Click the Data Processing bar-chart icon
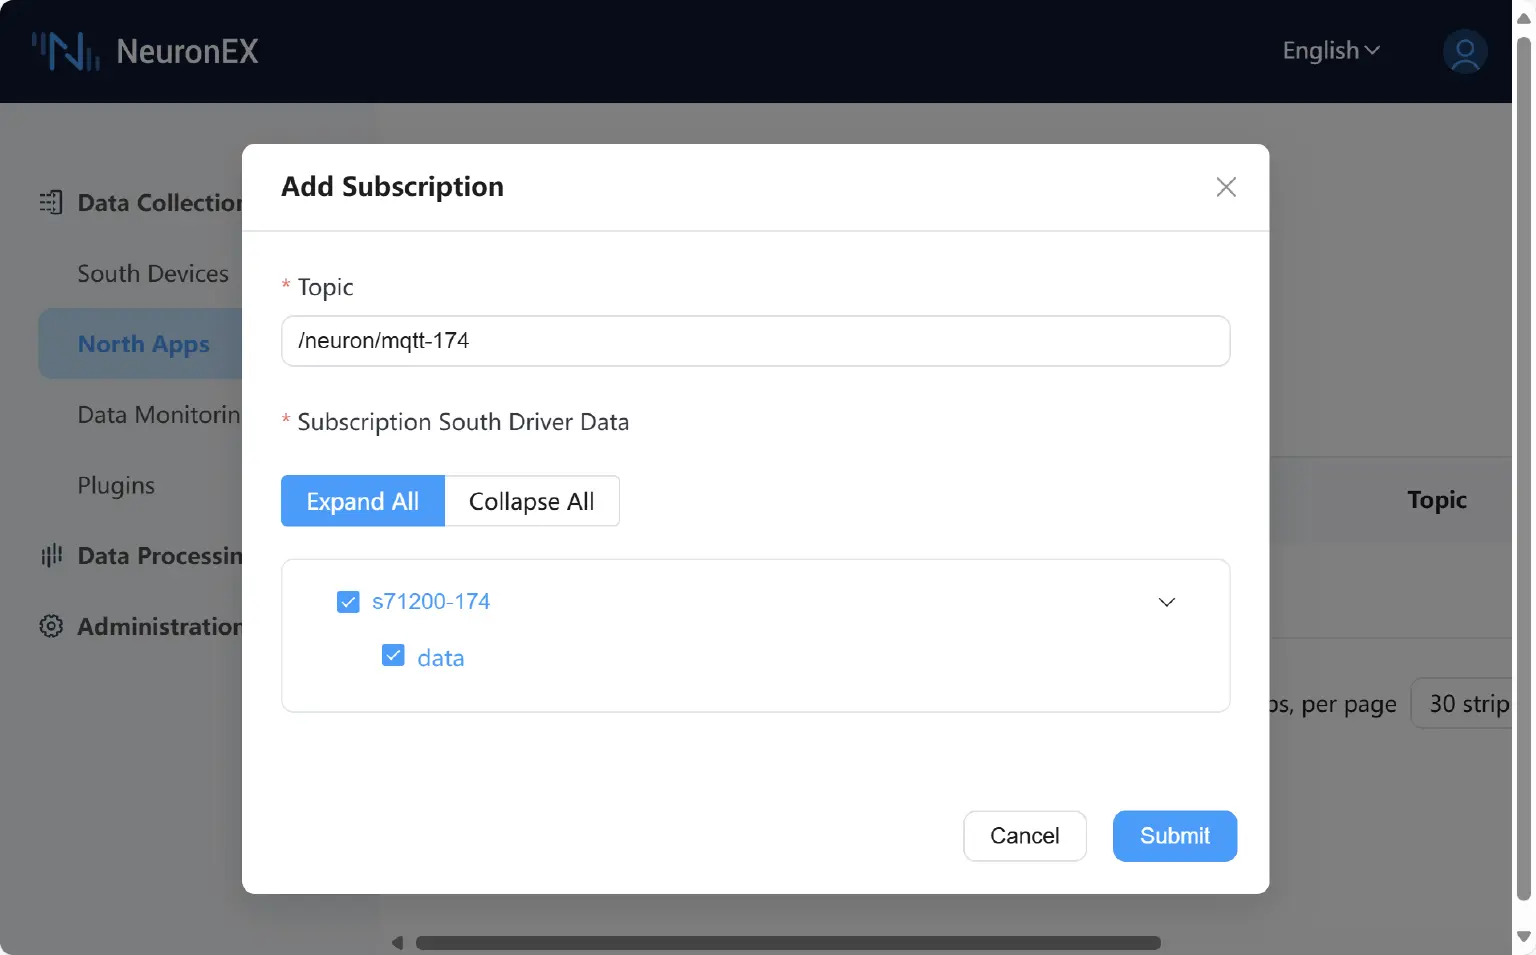The width and height of the screenshot is (1536, 955). 50,555
